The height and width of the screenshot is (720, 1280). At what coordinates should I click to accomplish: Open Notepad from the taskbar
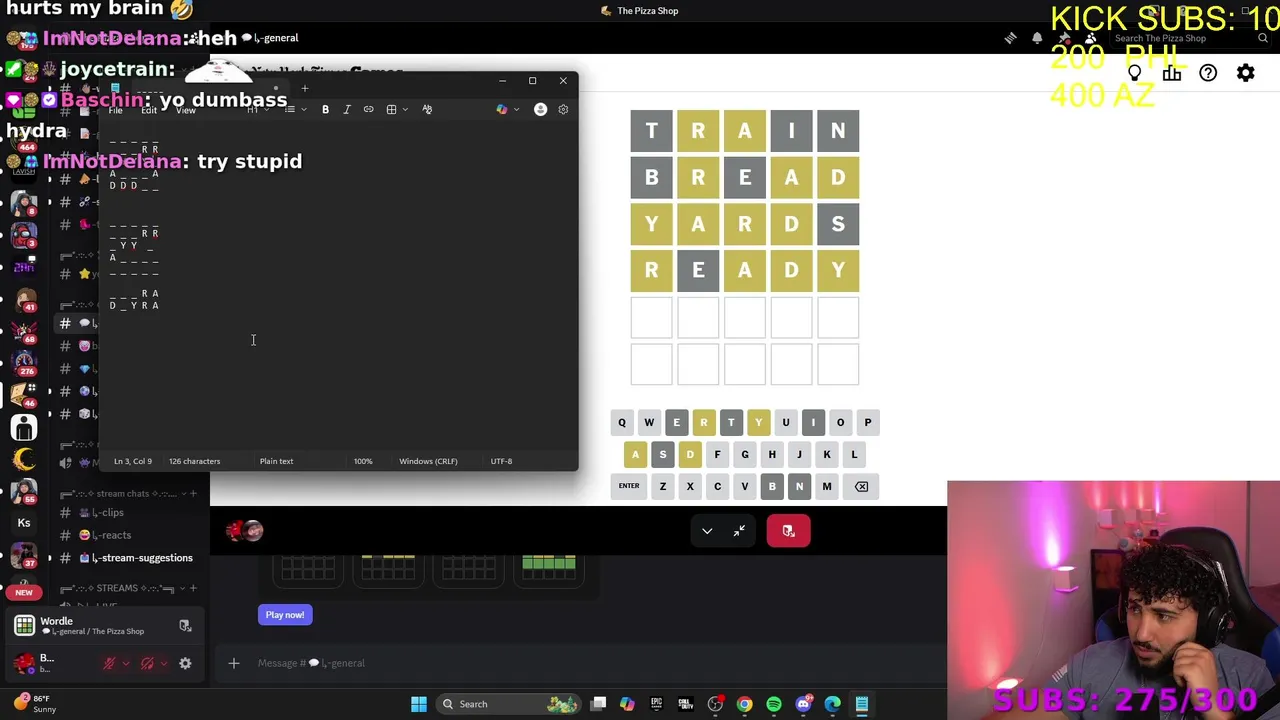point(861,704)
